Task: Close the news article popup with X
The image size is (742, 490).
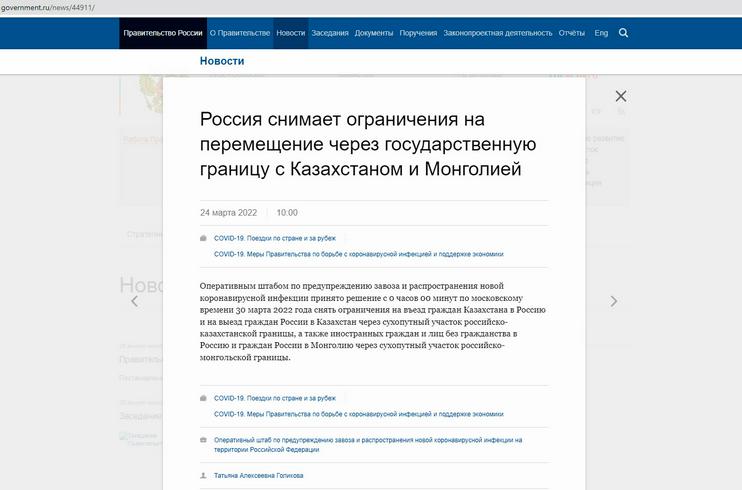Action: 621,96
